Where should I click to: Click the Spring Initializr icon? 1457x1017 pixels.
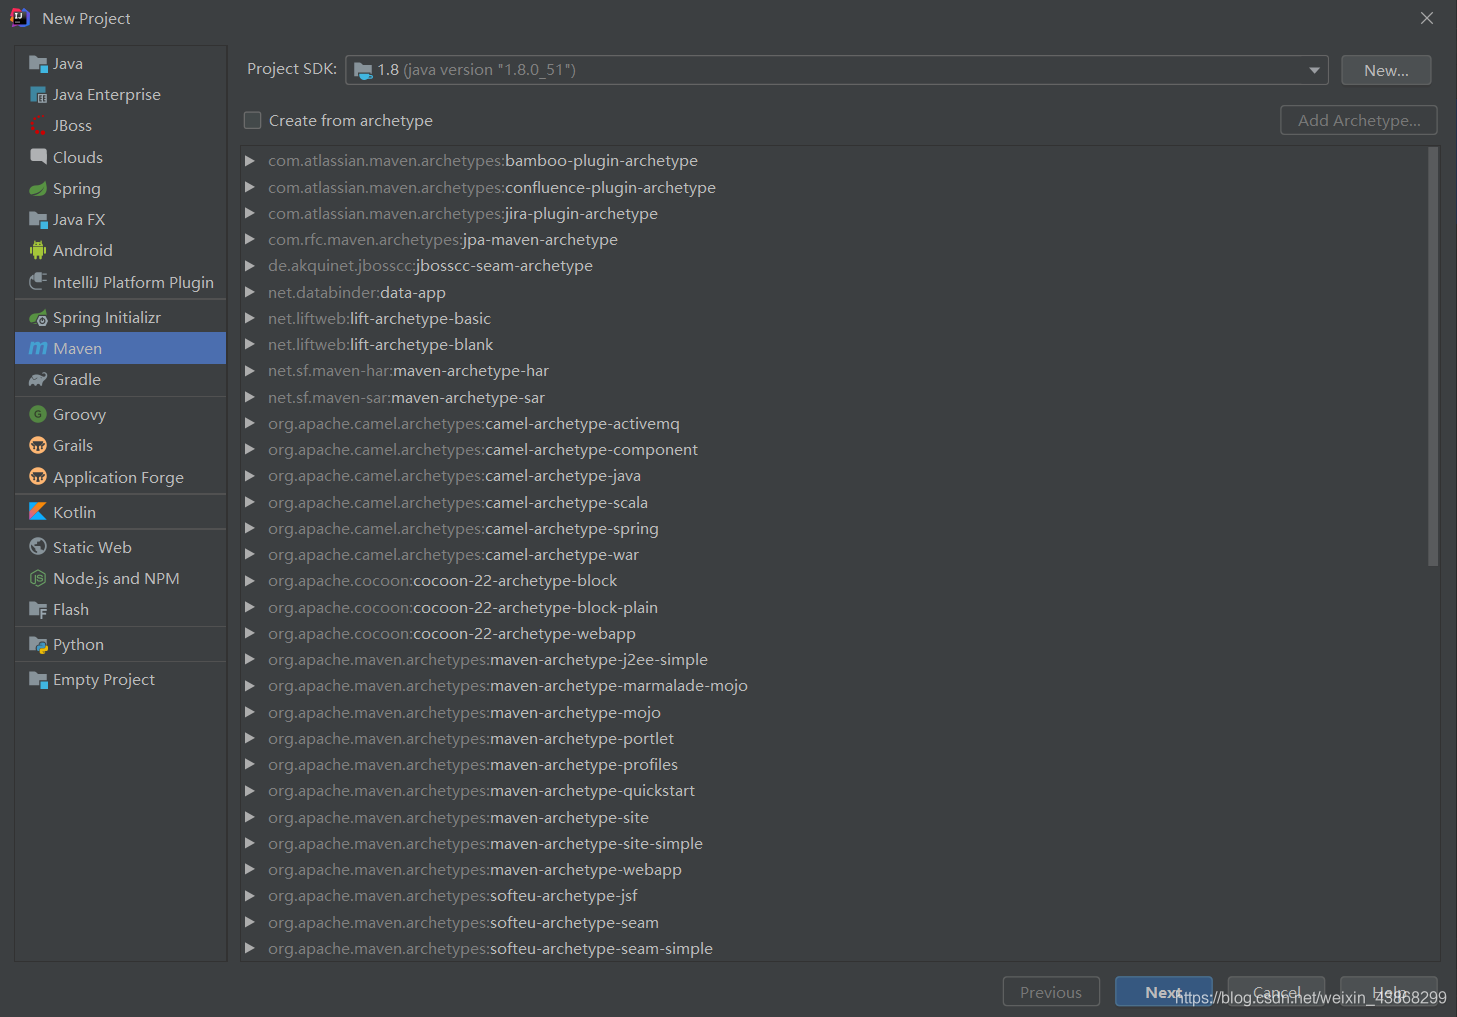coord(38,318)
